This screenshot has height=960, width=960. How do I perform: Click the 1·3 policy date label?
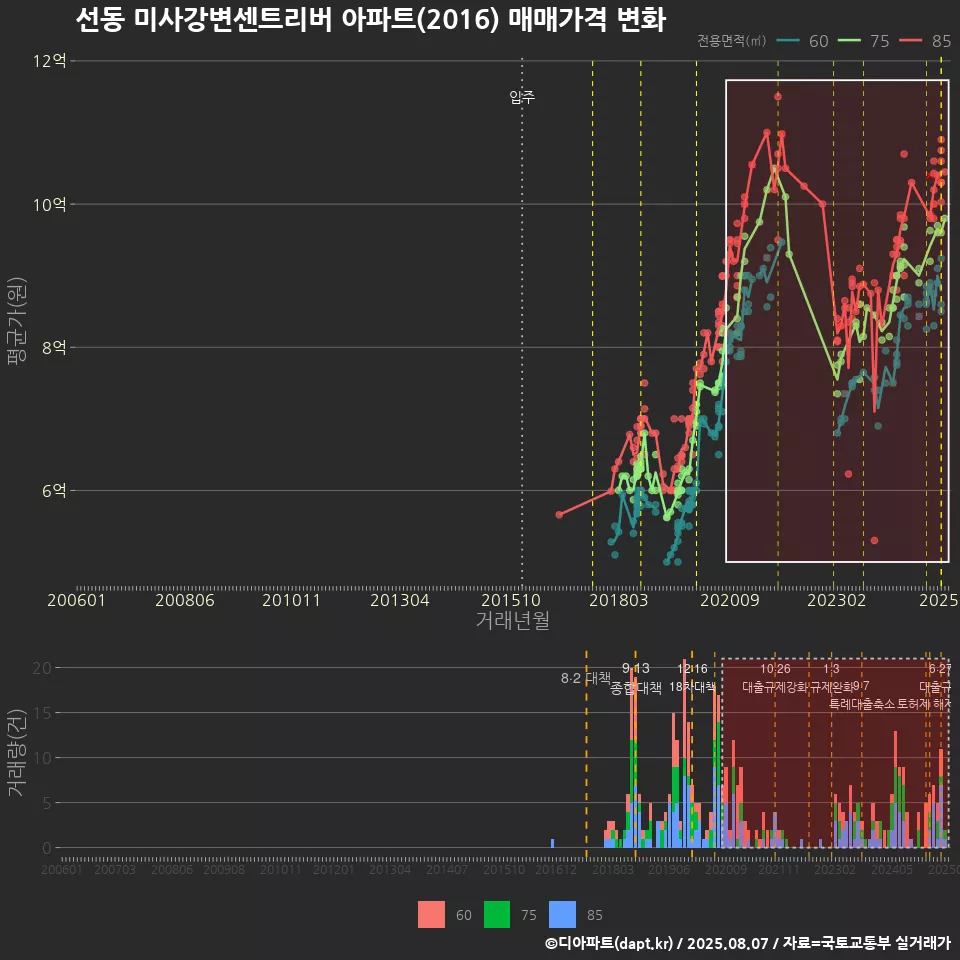point(831,668)
